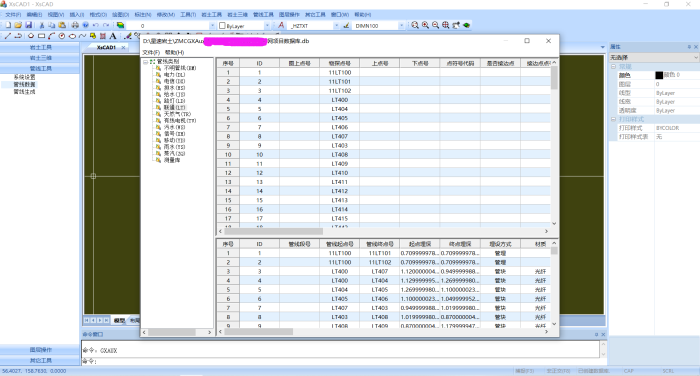
Task: Click the Cut scissors icon
Action: (42, 25)
